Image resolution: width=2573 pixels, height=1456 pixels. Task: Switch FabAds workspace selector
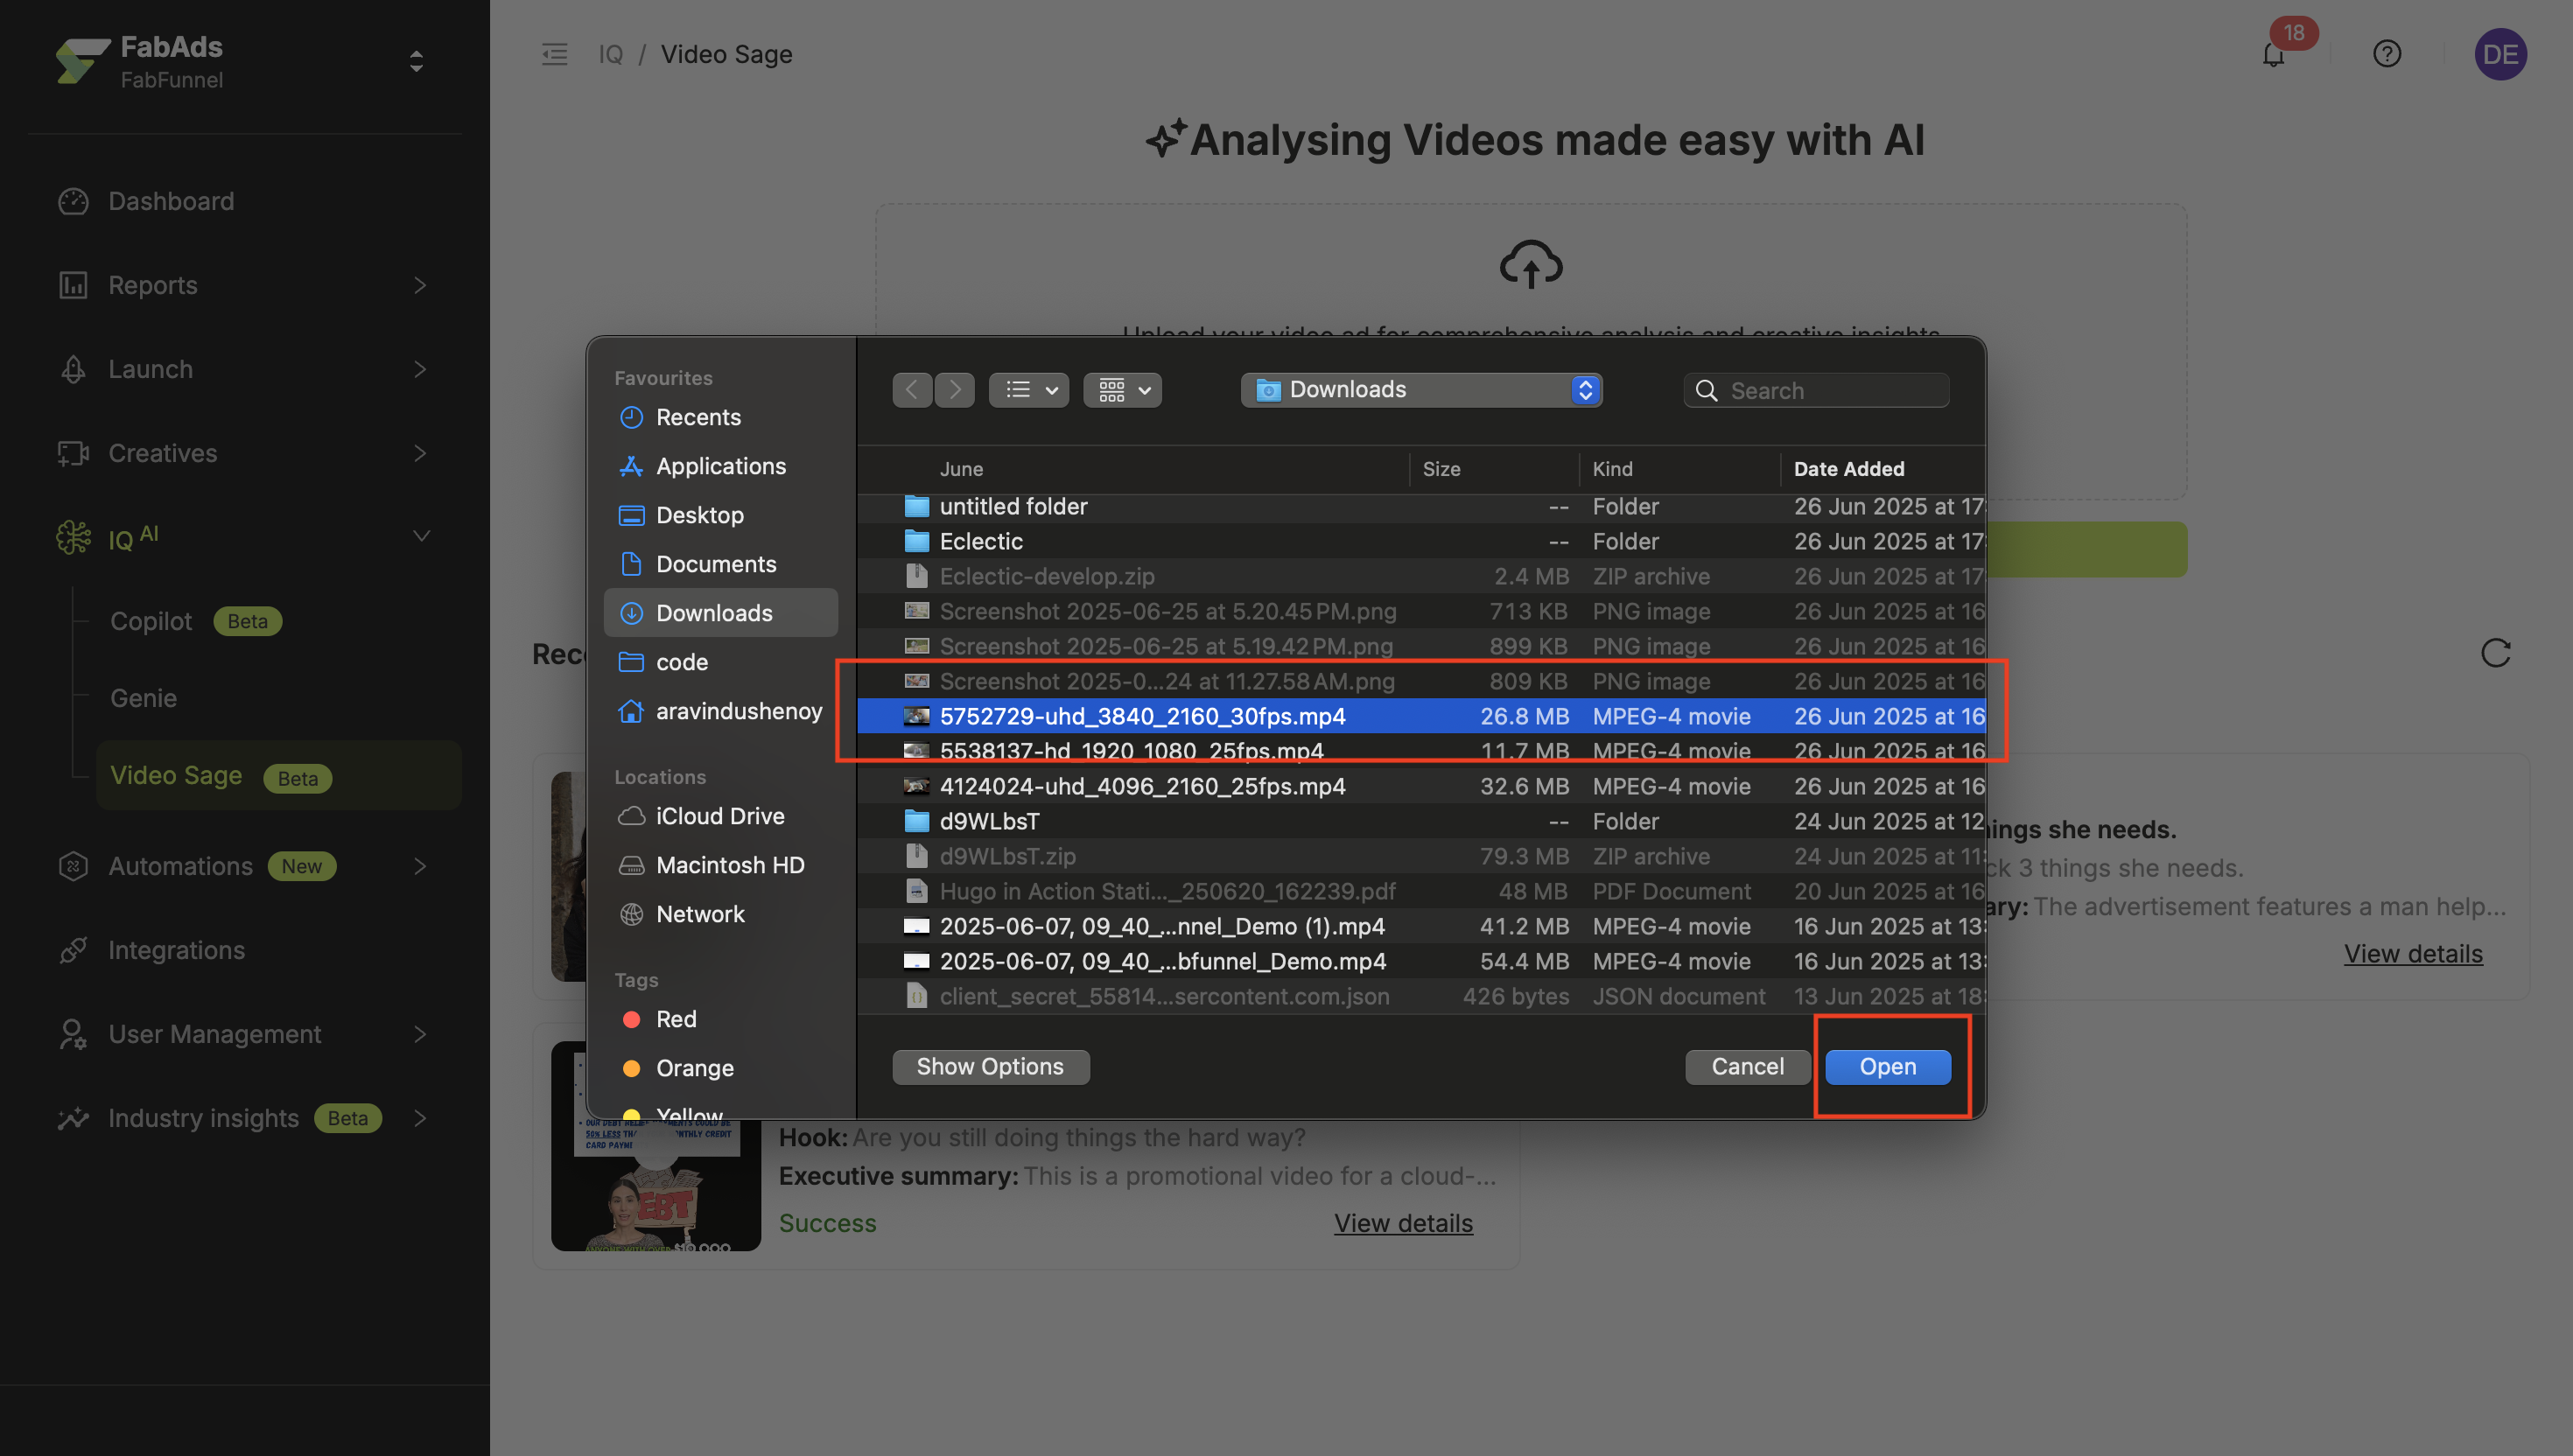pos(416,62)
